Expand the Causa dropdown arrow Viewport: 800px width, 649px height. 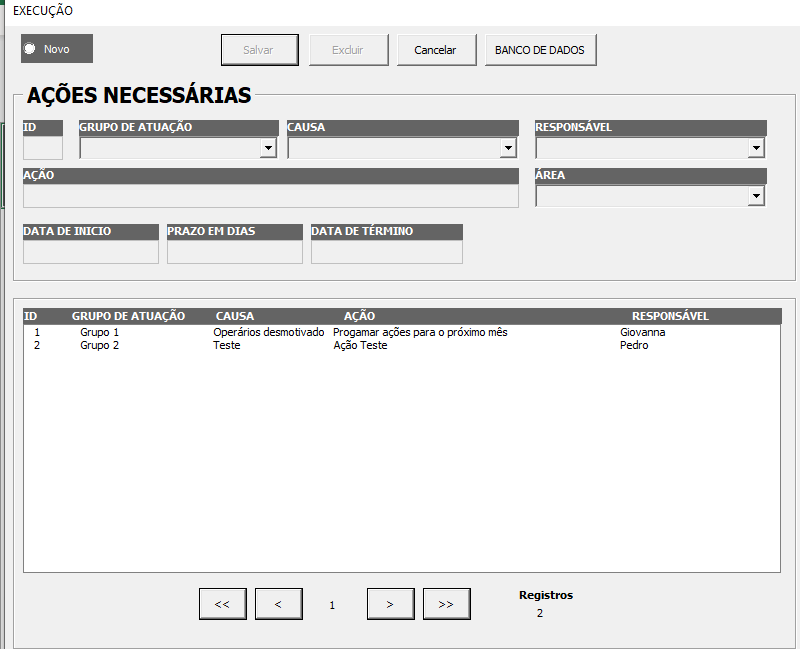508,148
